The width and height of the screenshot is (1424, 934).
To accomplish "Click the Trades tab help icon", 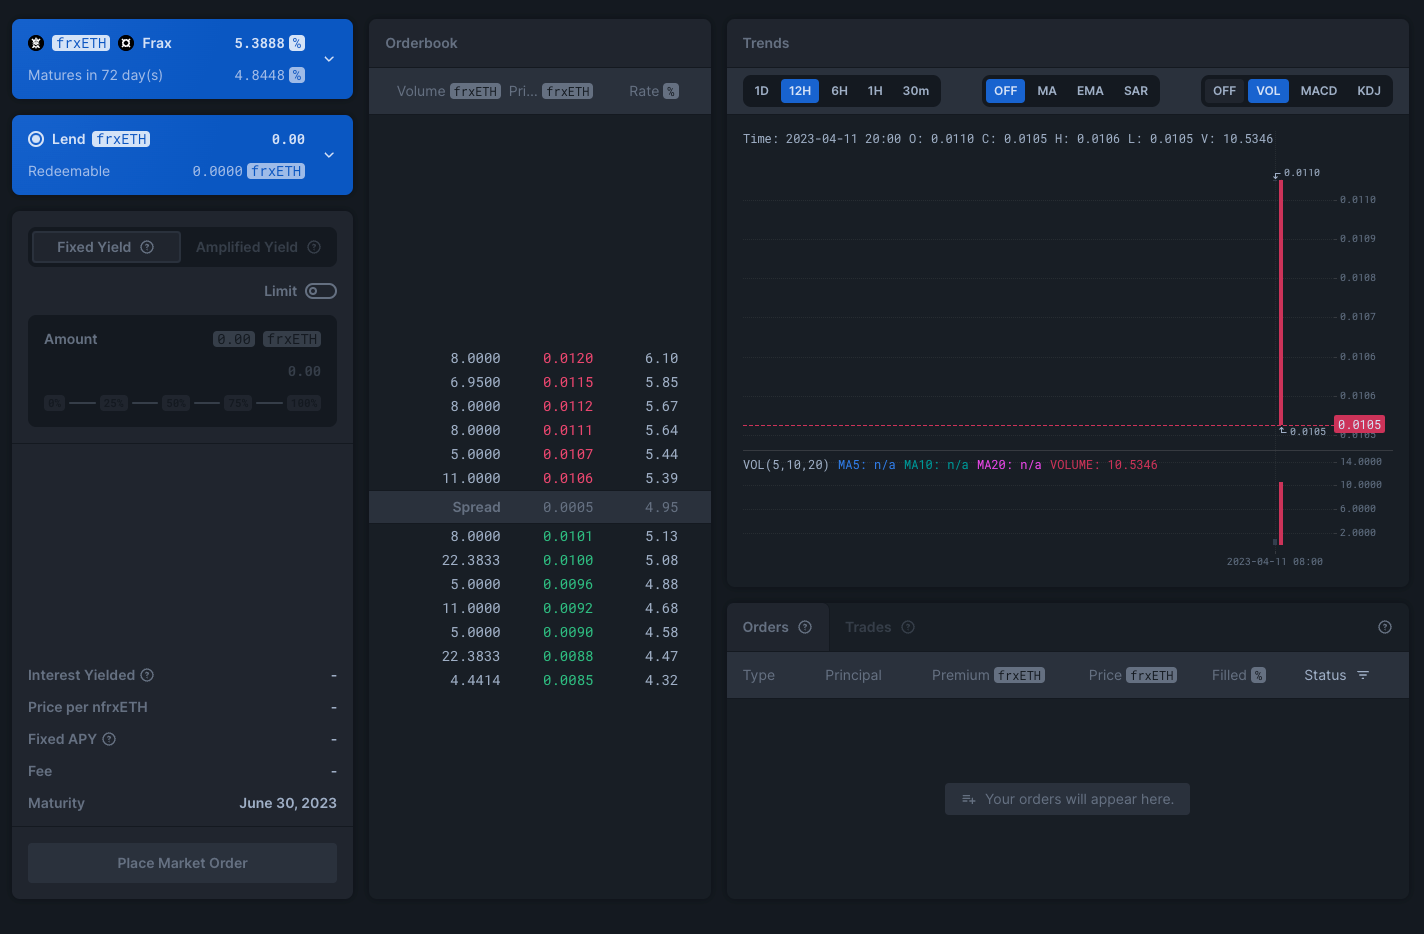I will click(908, 627).
